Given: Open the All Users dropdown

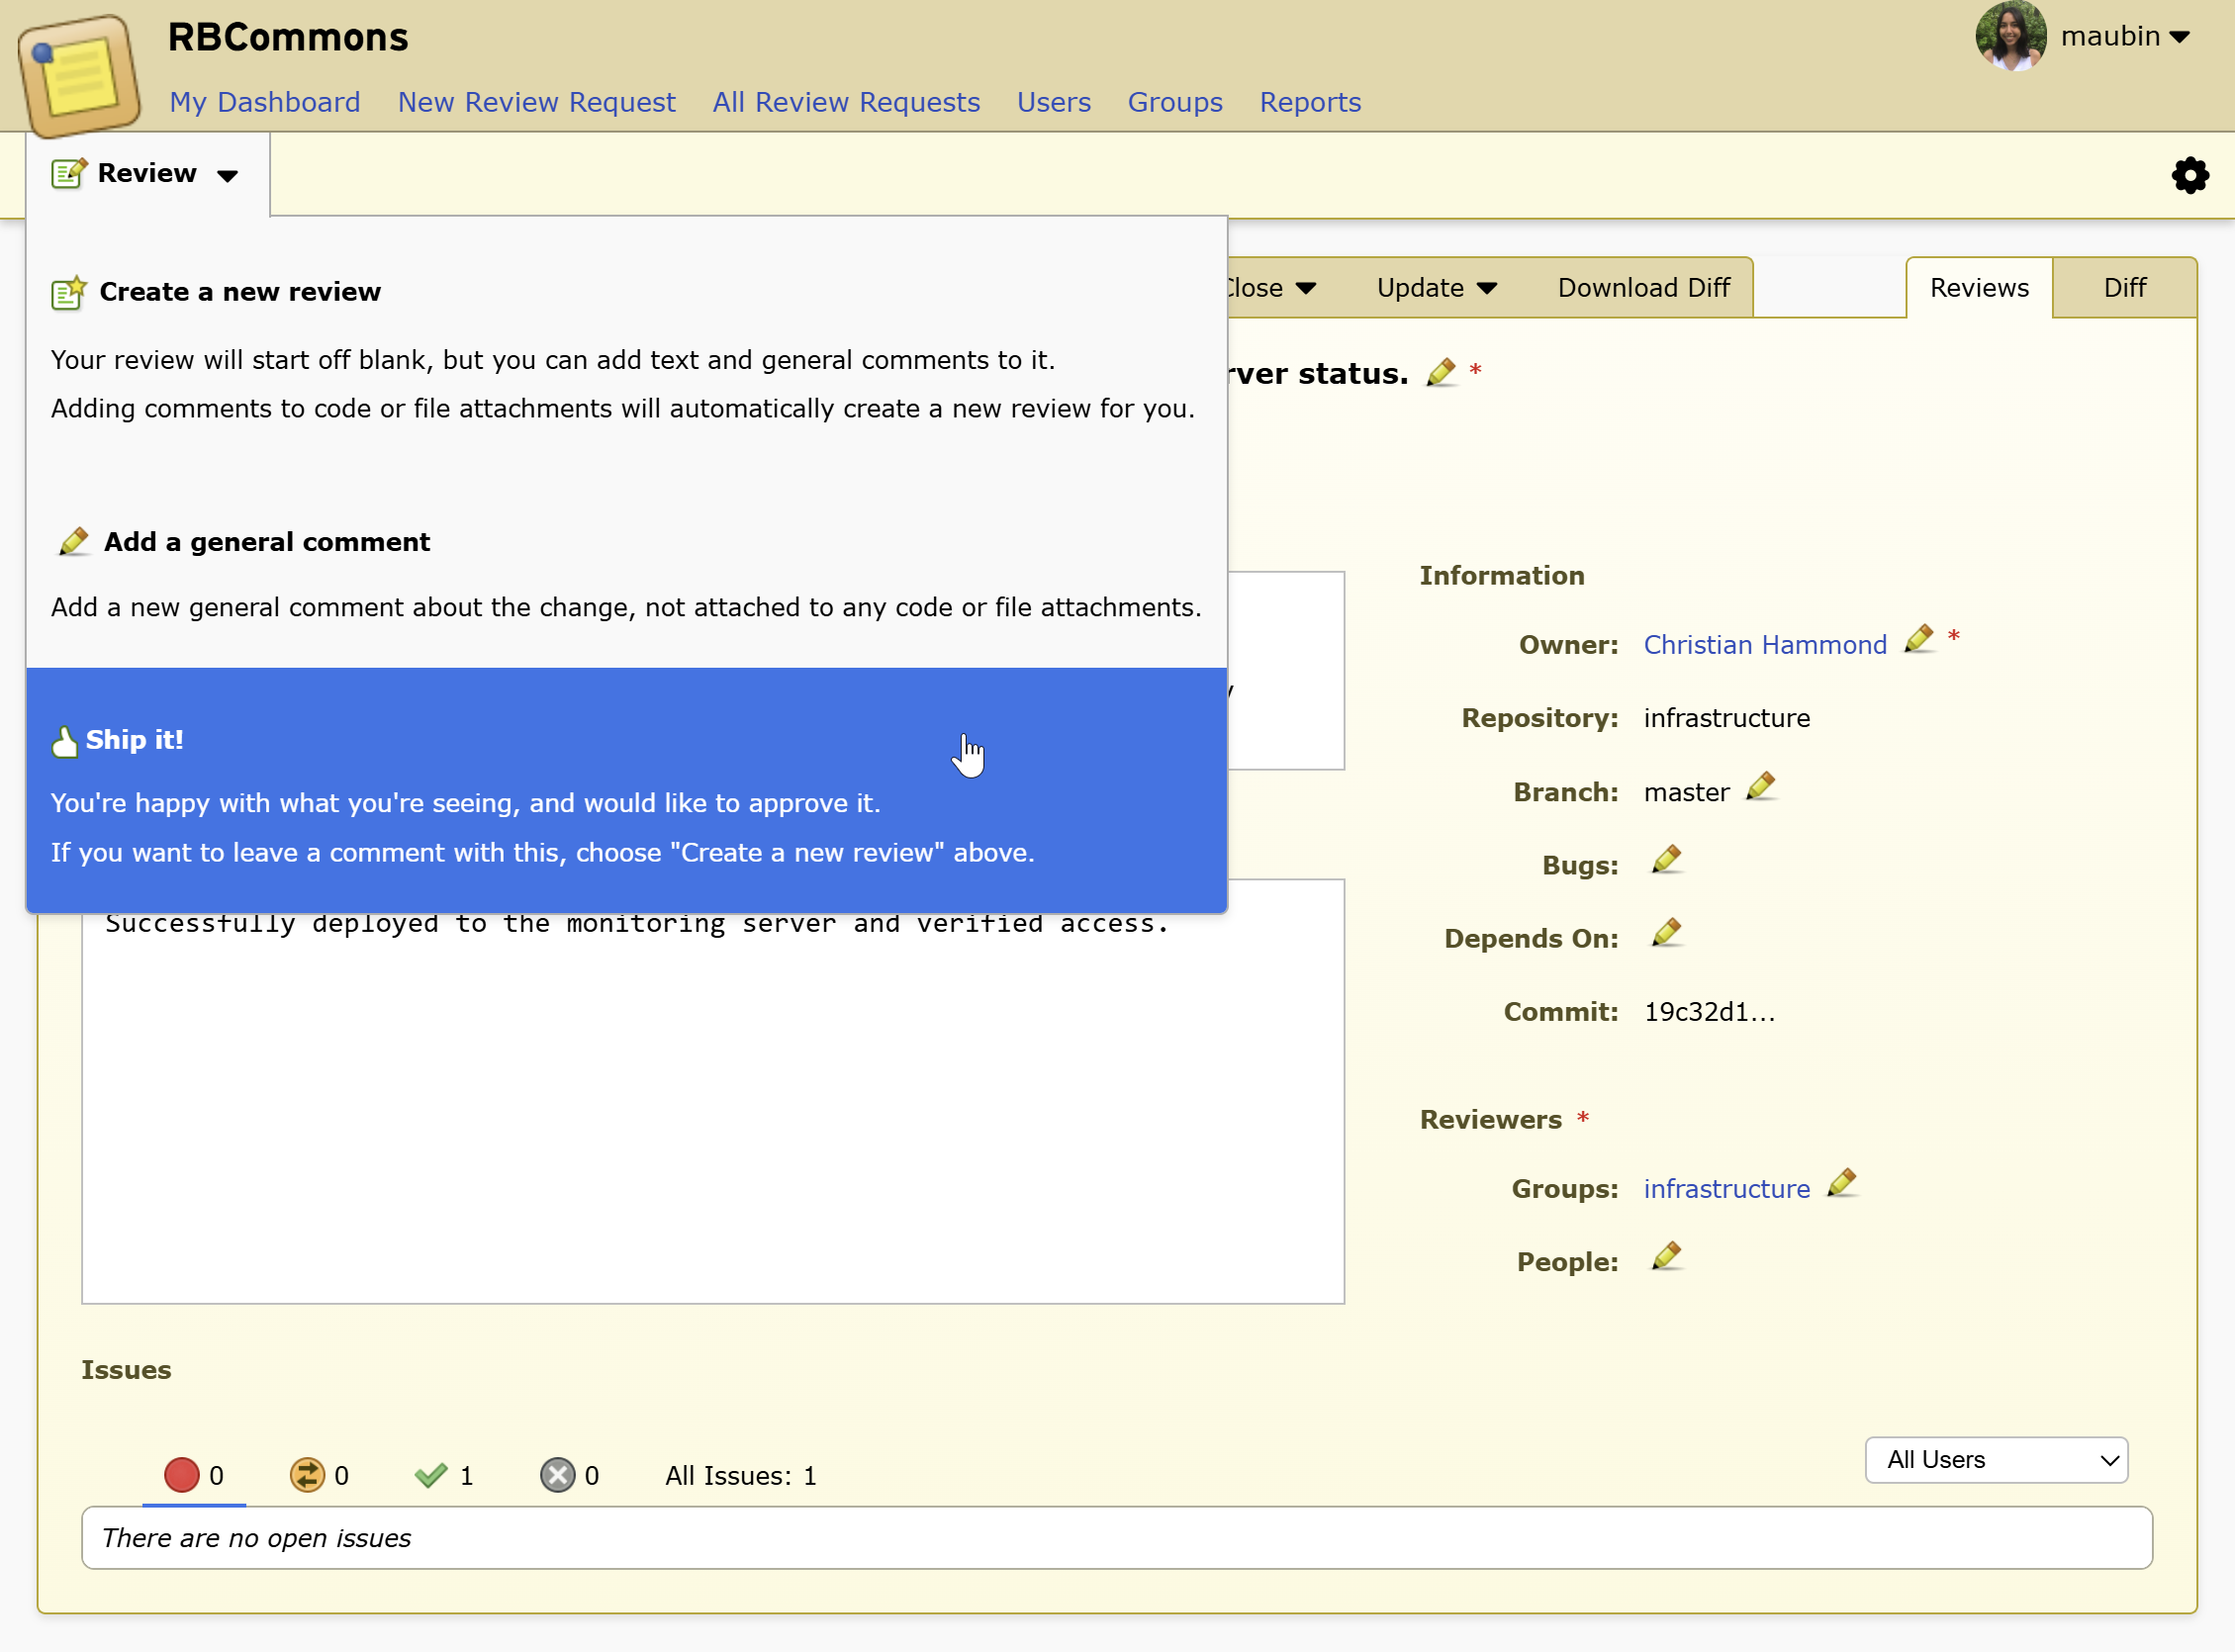Looking at the screenshot, I should point(1995,1460).
